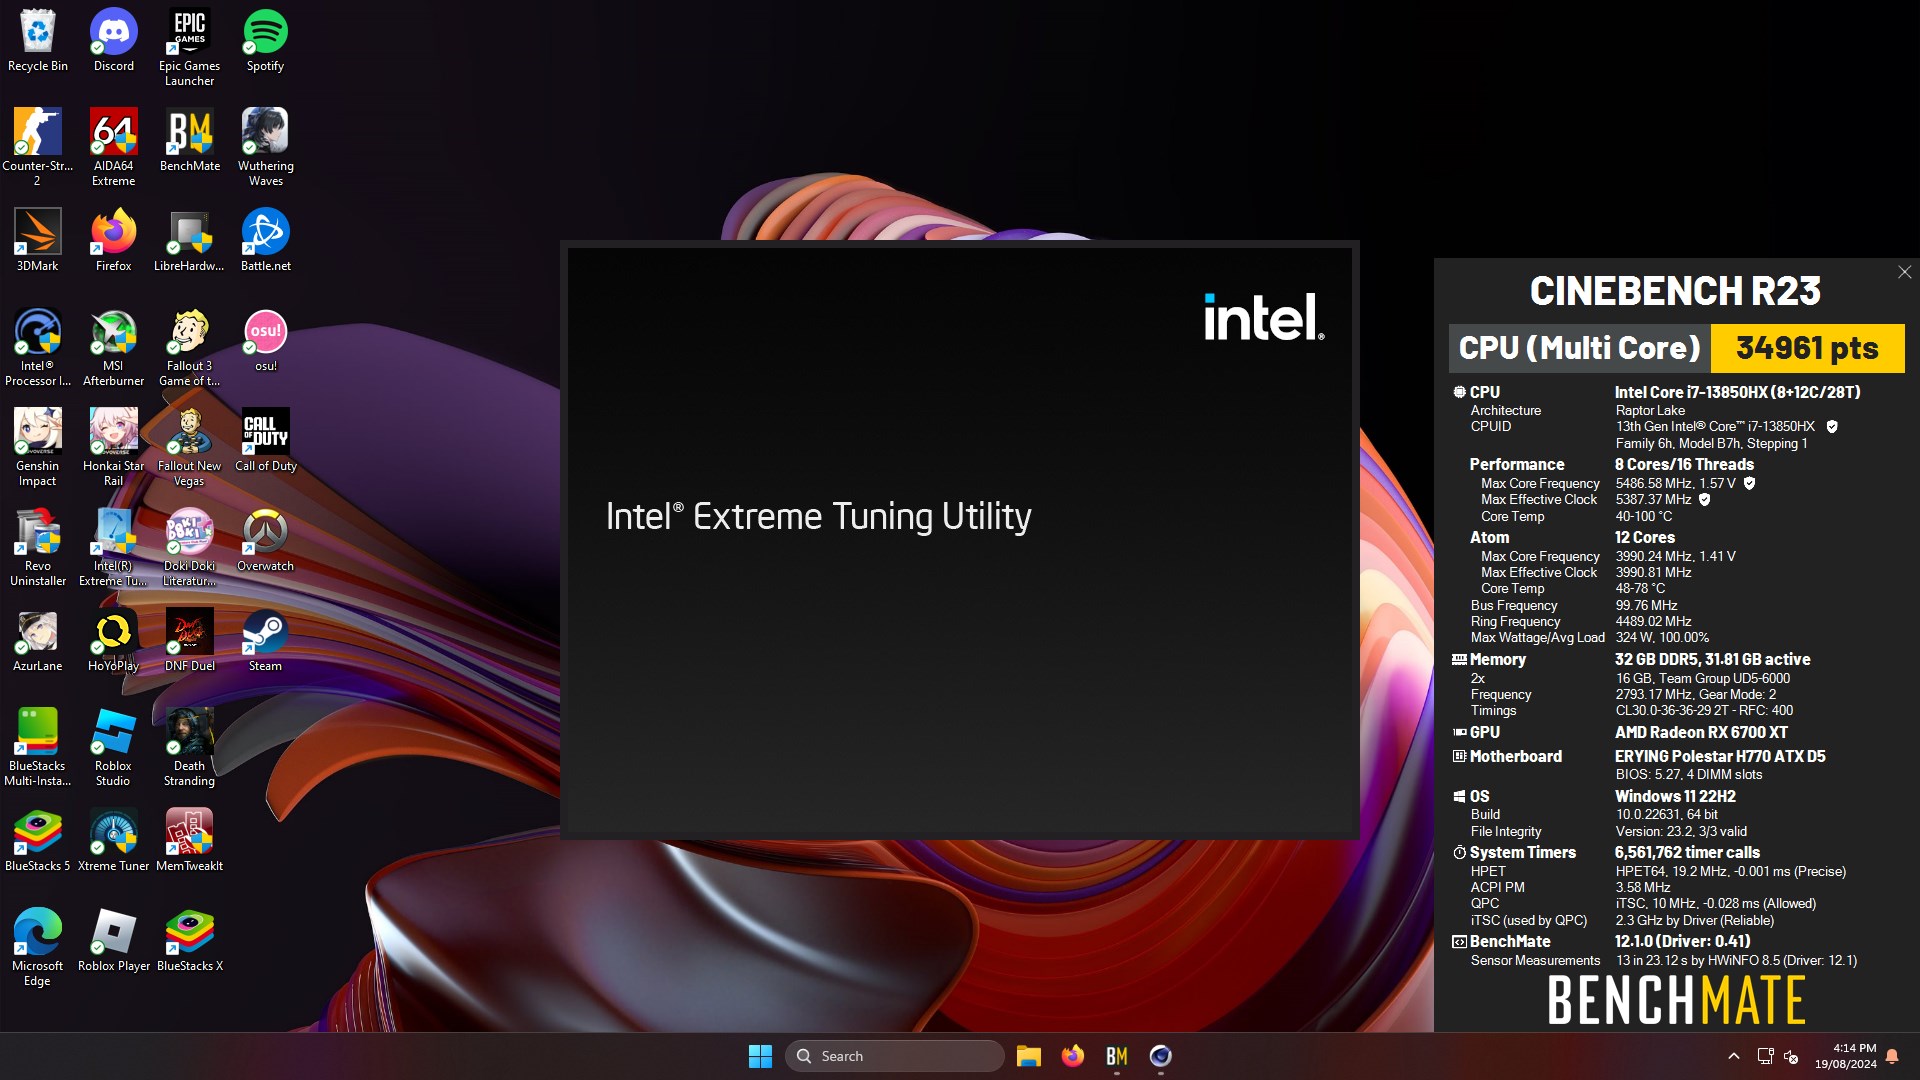1920x1080 pixels.
Task: Open BlueStacks X desktop icon
Action: [190, 941]
